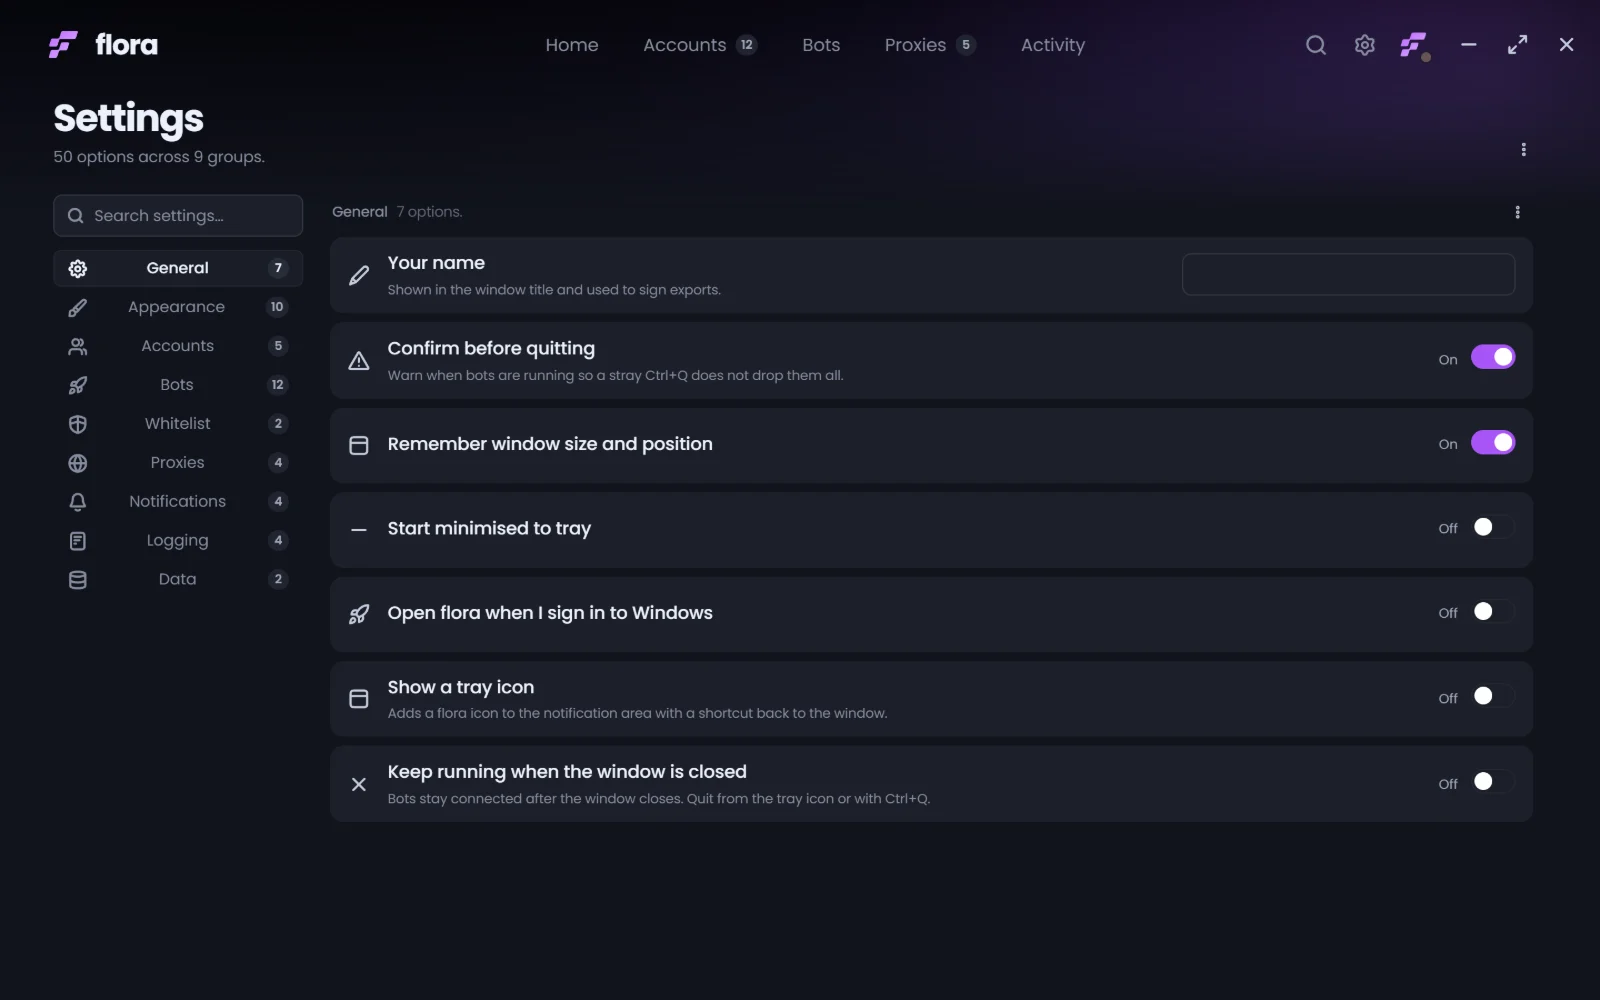
Task: Click window icon for Remember window size
Action: [359, 445]
